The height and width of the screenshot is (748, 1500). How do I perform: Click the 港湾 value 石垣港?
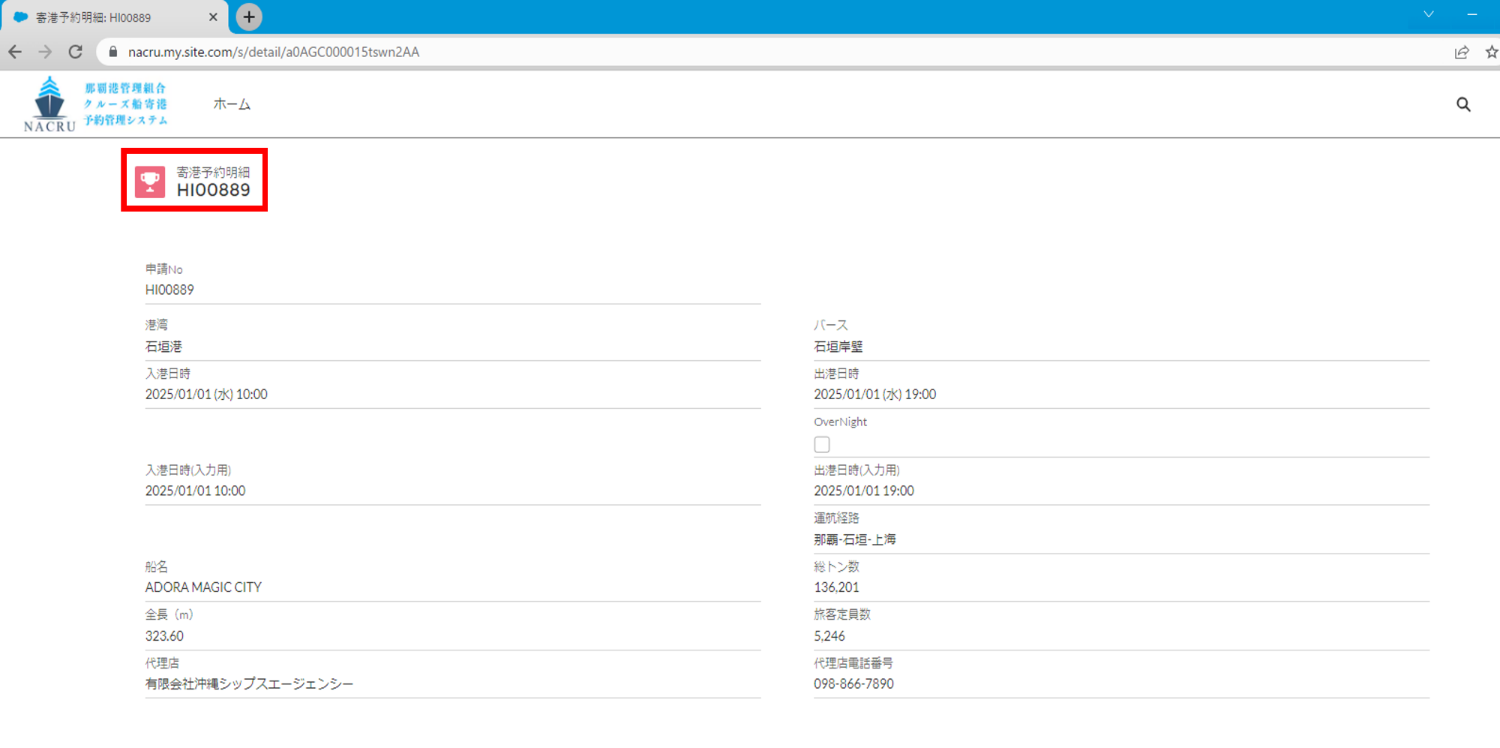tap(164, 347)
